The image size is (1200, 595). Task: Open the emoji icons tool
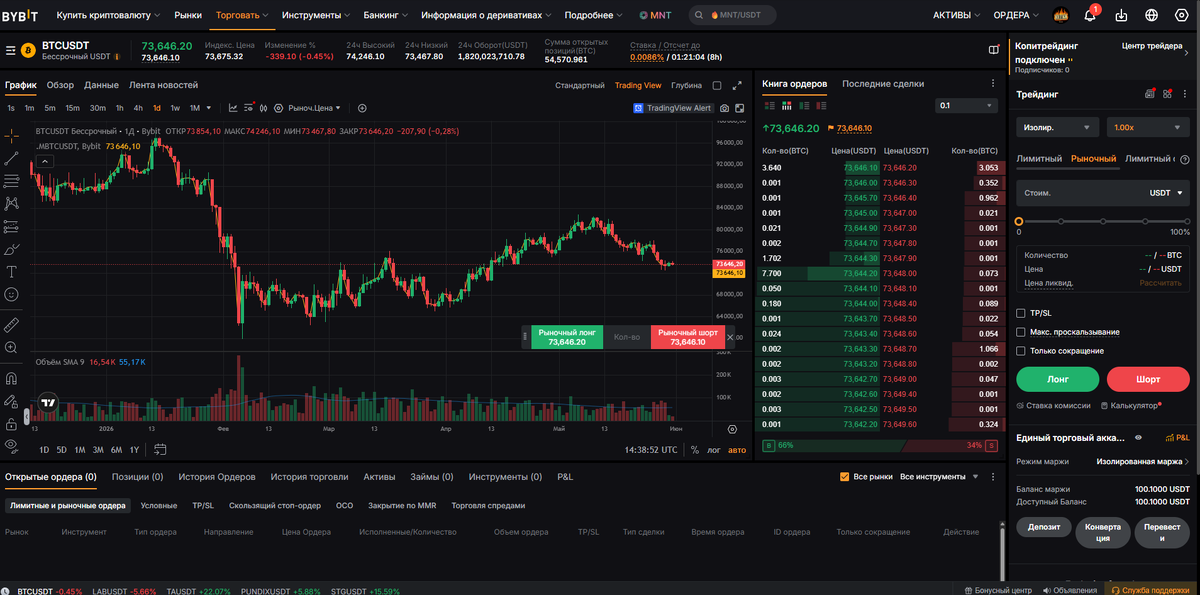(11, 295)
